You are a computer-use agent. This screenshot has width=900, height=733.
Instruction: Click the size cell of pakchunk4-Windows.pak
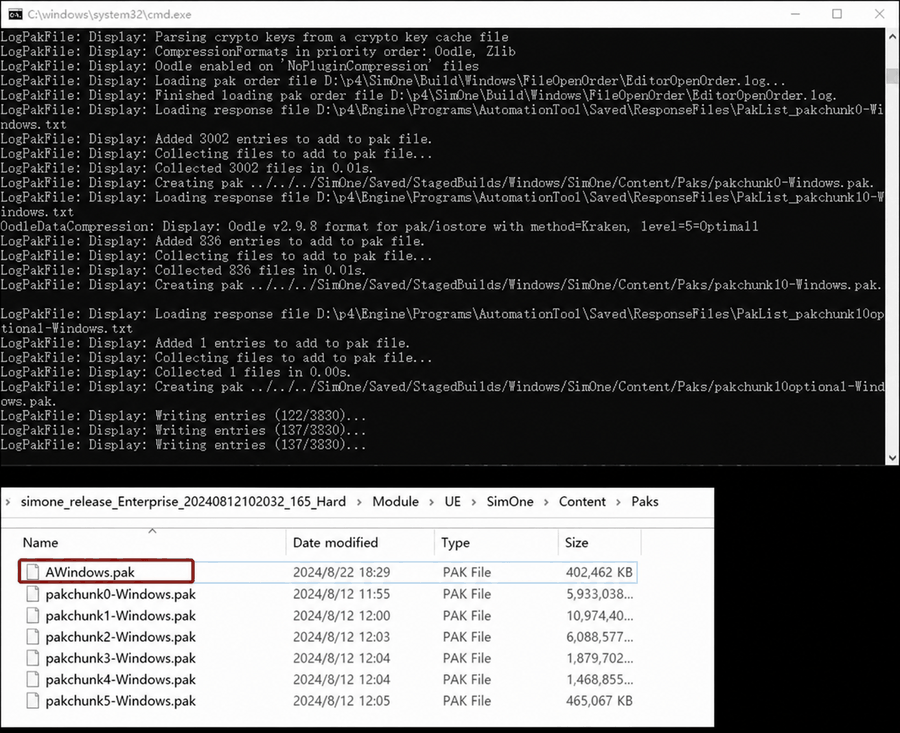[x=600, y=680]
